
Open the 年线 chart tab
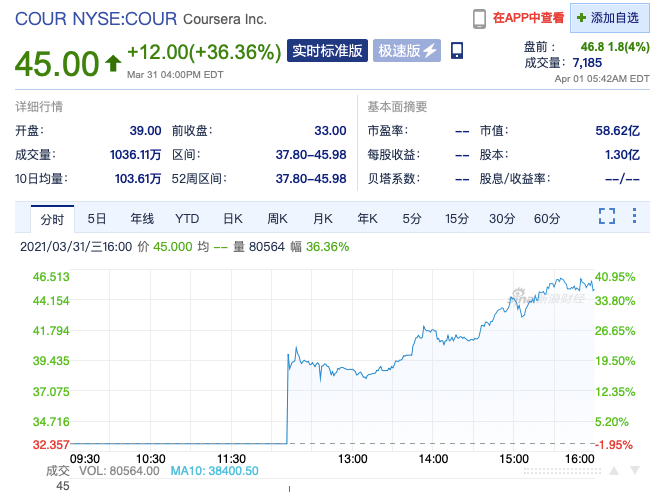tap(142, 218)
